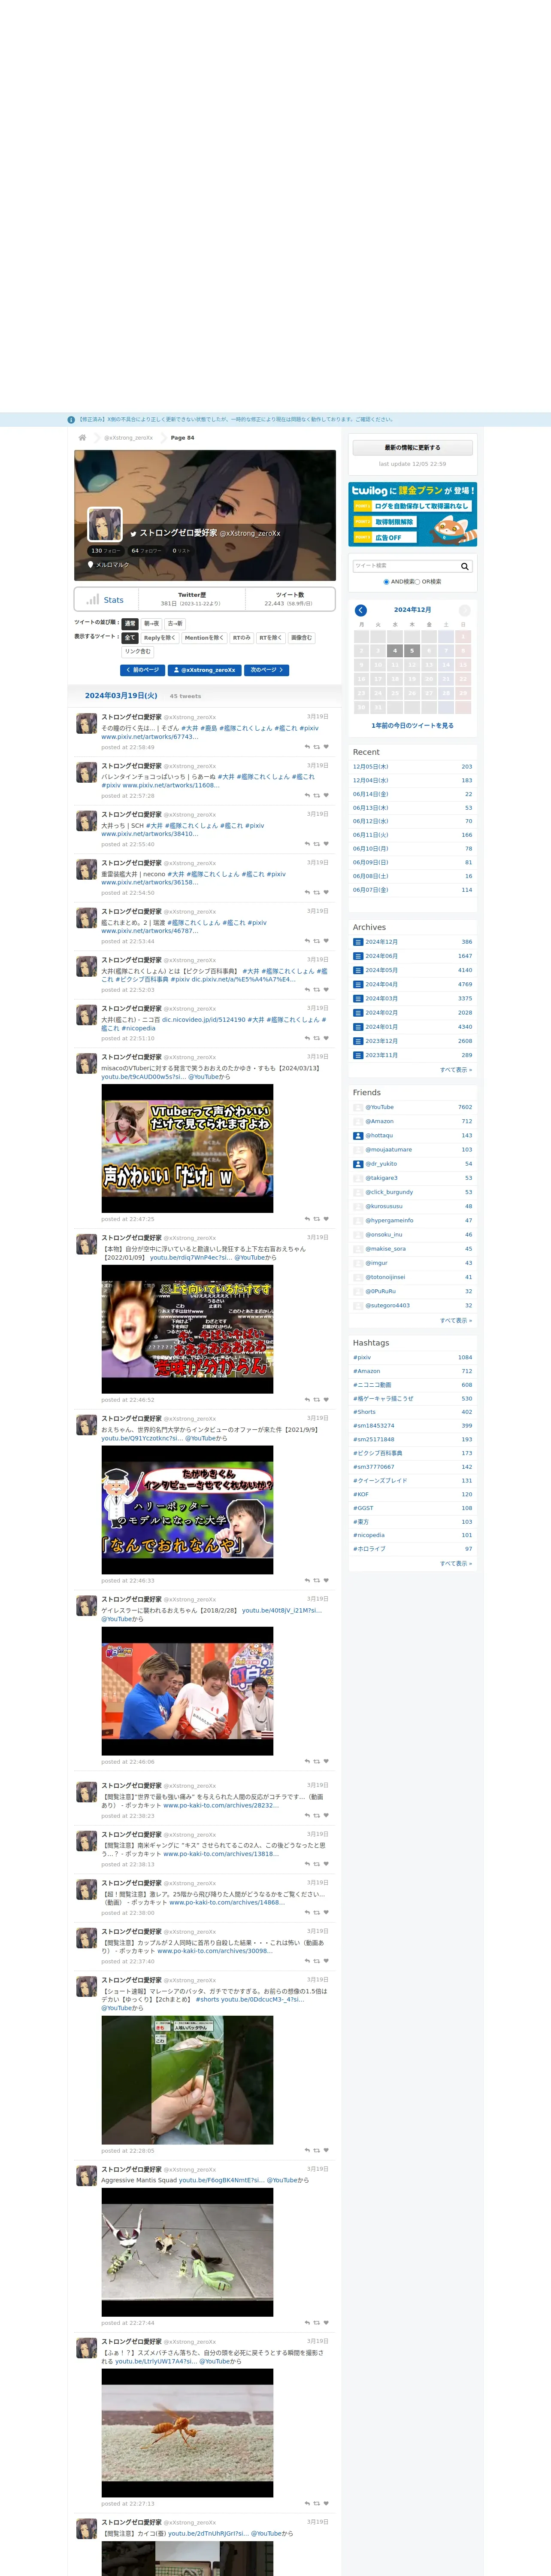Open the #pixiv hashtag in sidebar
This screenshot has width=551, height=2576.
coord(362,1357)
